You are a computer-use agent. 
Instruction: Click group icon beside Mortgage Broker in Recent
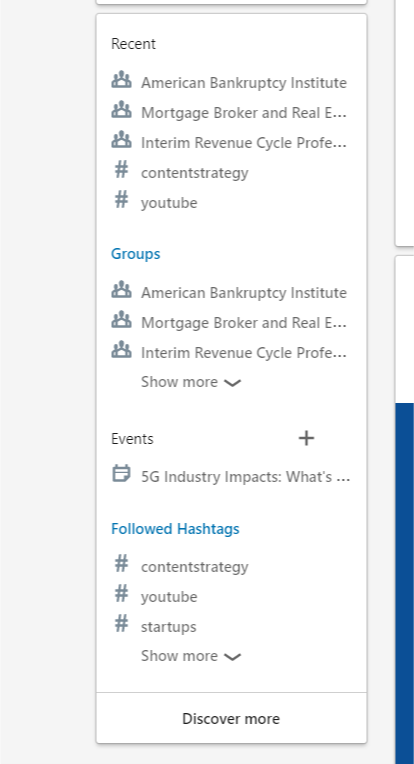point(121,110)
